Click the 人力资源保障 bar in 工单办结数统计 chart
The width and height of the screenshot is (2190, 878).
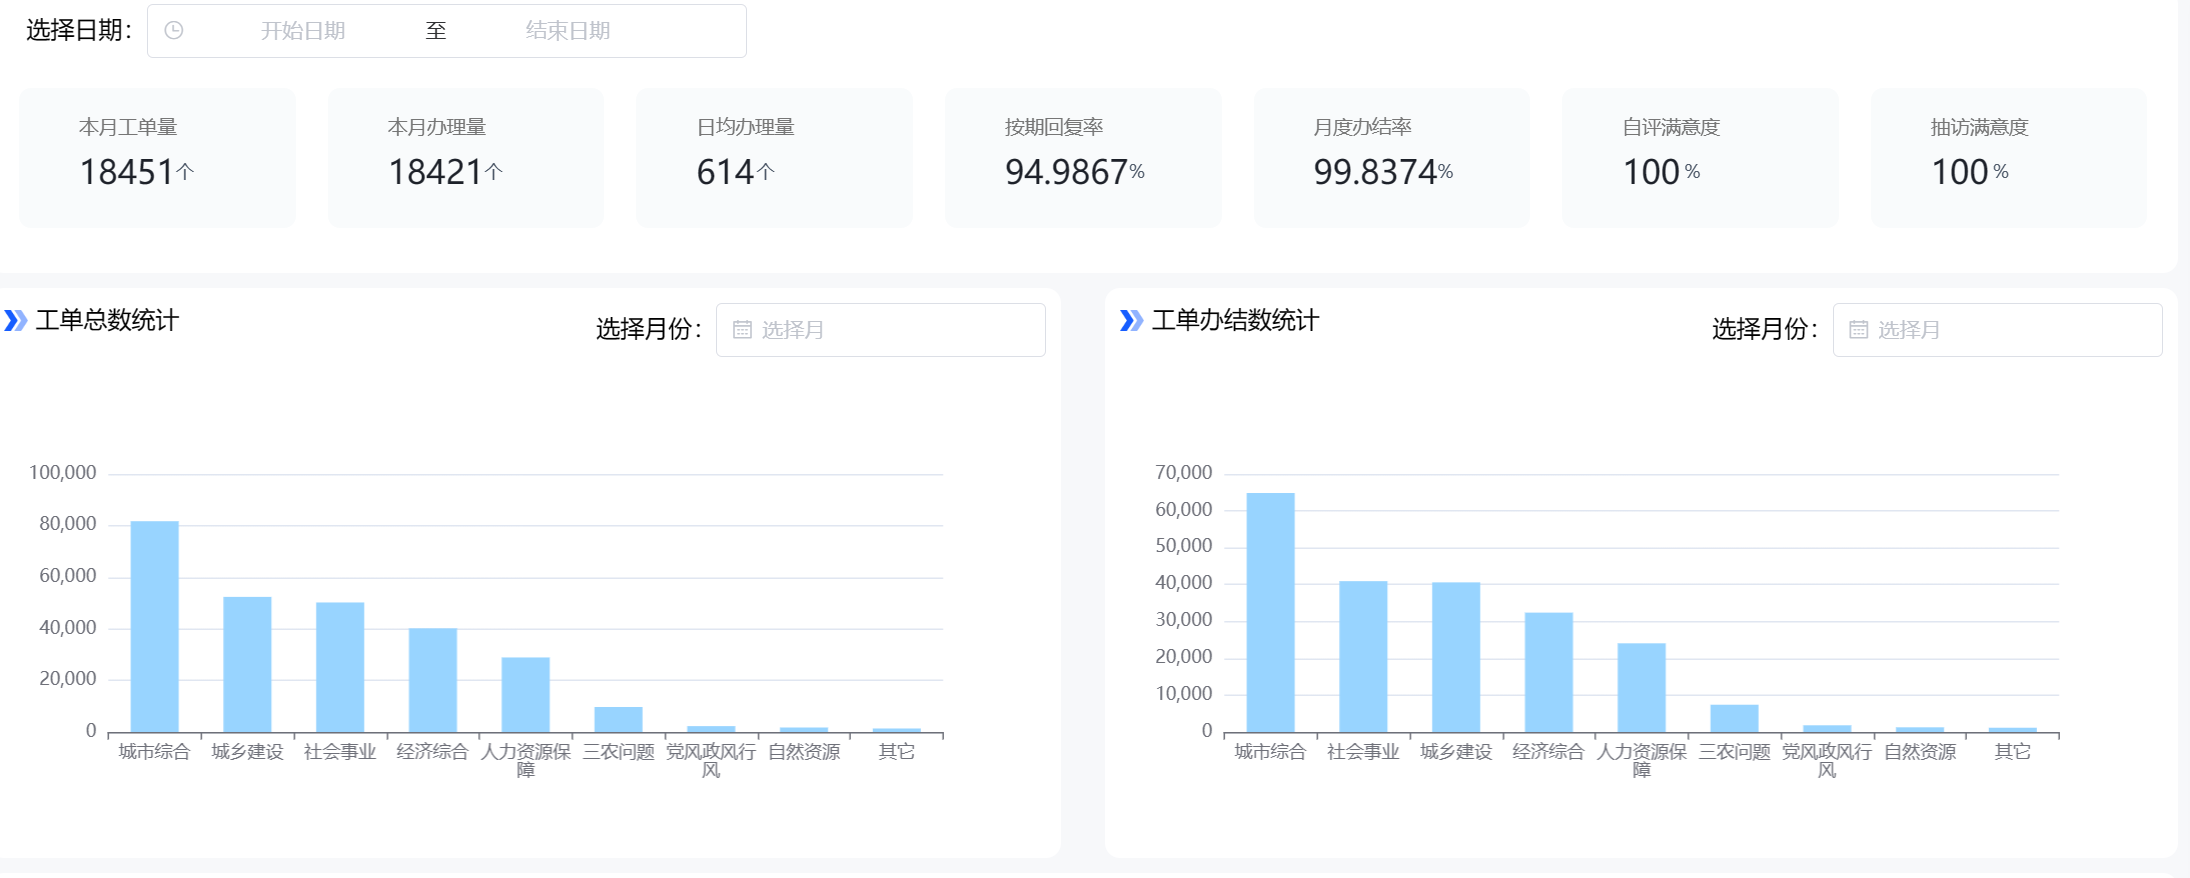click(x=1641, y=688)
